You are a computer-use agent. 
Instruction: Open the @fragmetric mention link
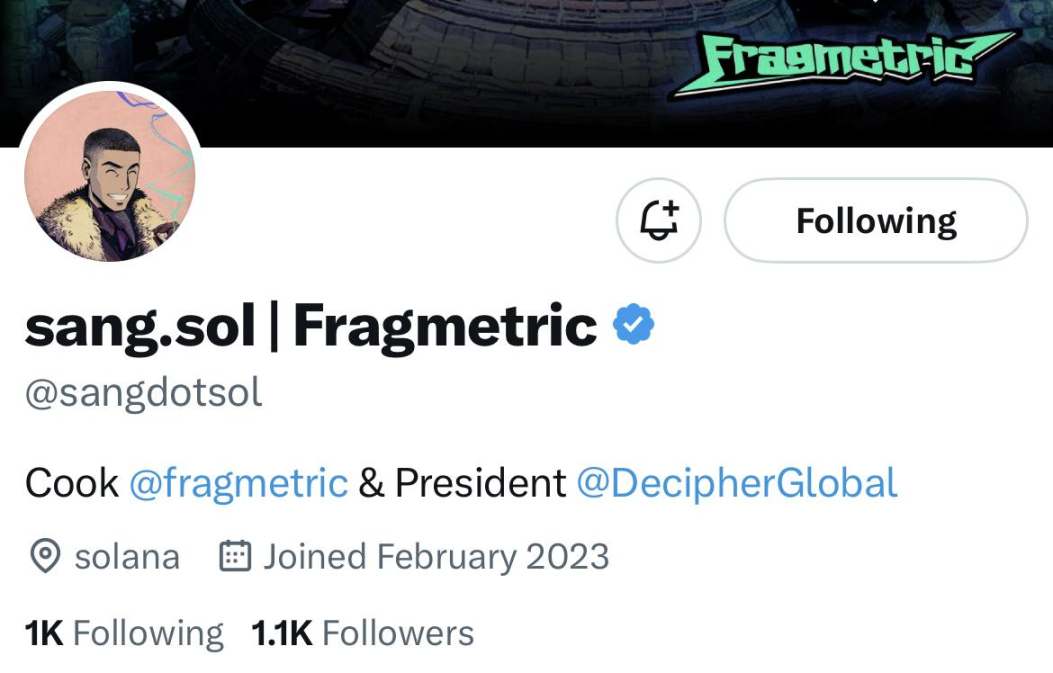point(239,484)
